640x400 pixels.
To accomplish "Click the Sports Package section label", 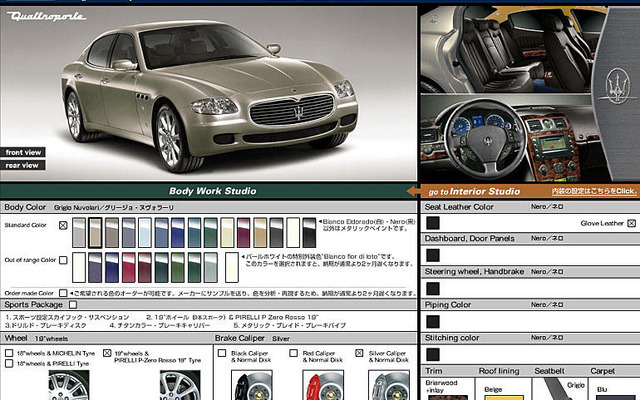I will [x=33, y=304].
